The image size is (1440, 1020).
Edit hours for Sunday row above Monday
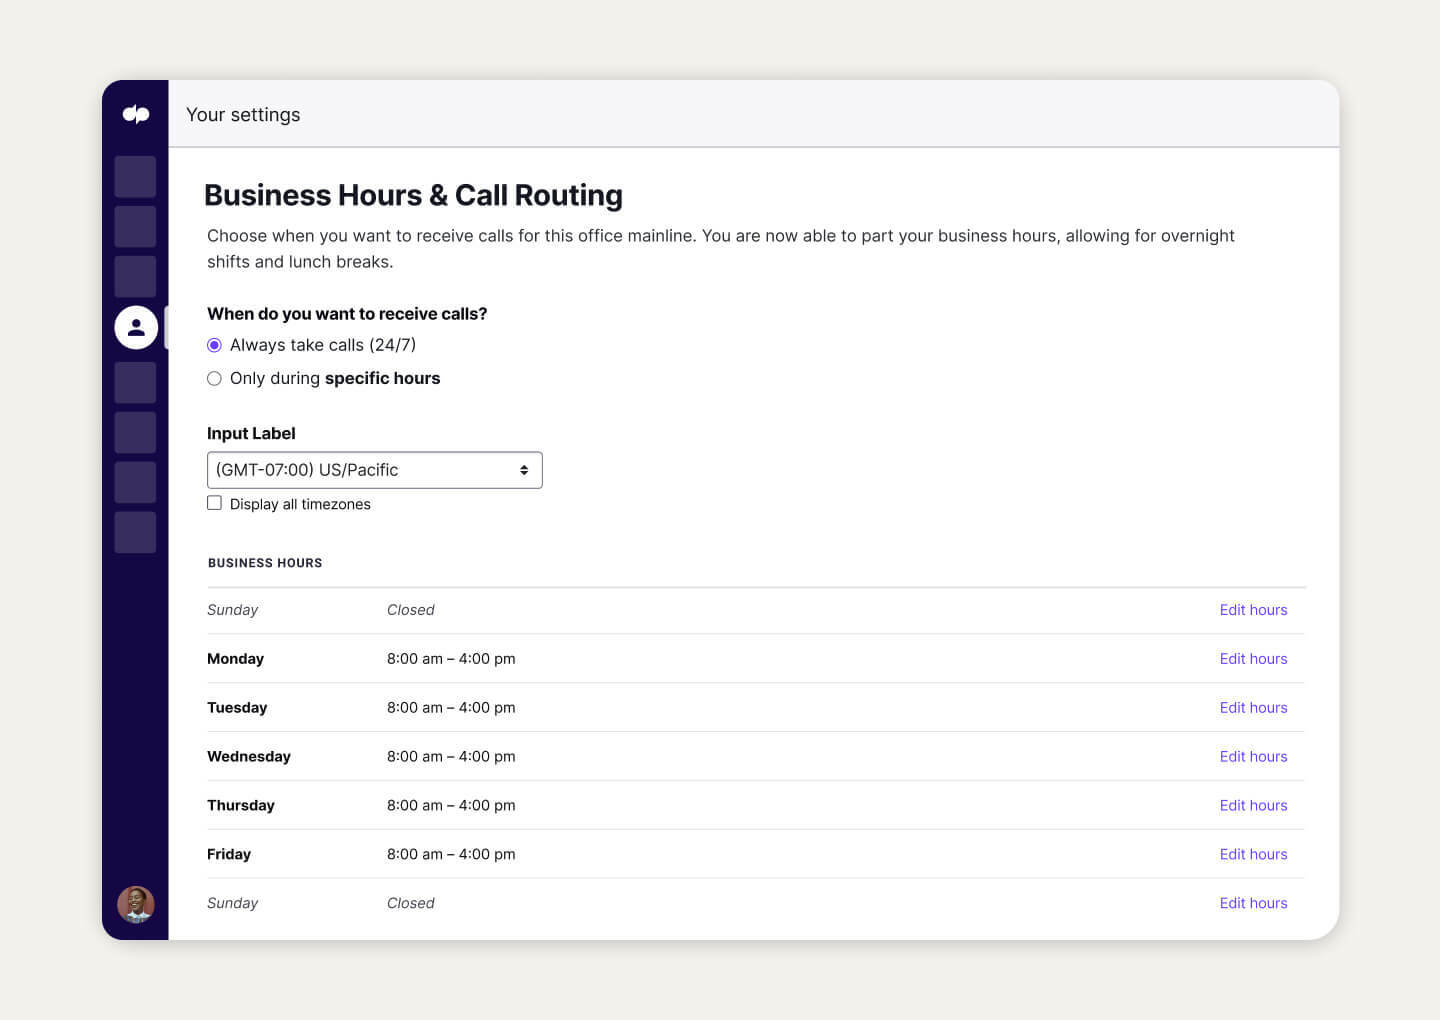1253,610
